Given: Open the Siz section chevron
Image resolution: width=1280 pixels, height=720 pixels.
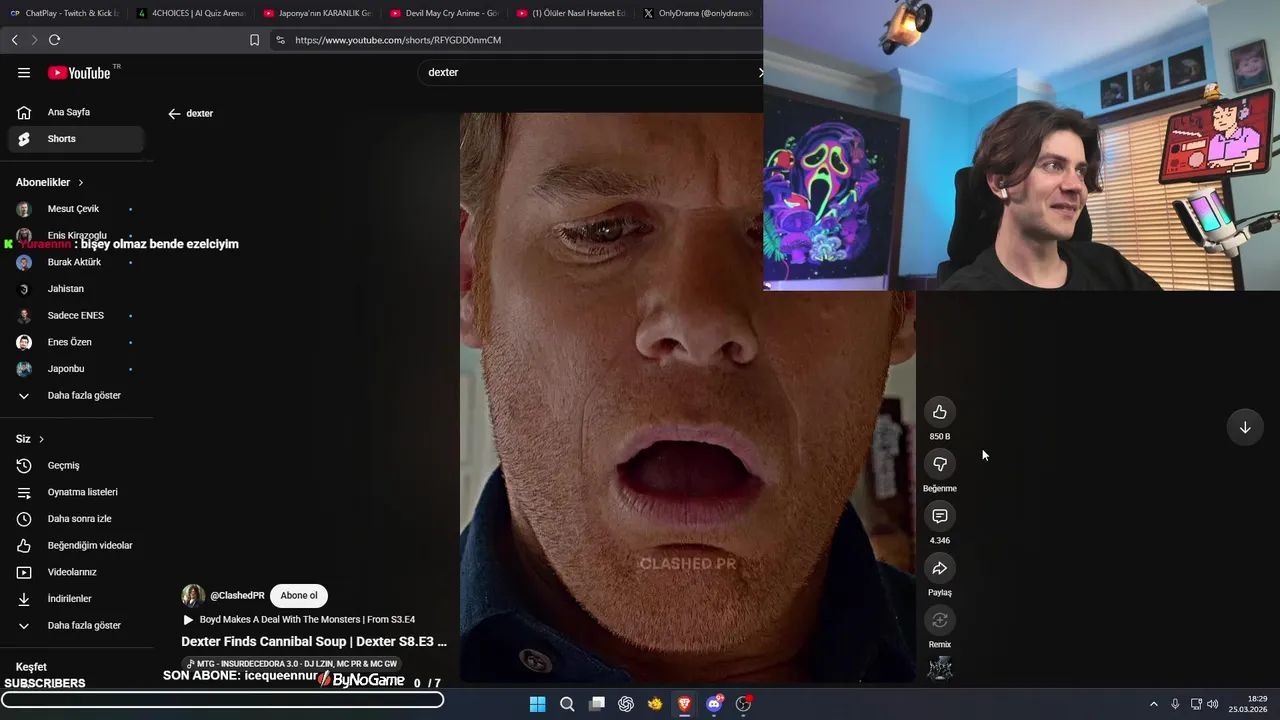Looking at the screenshot, I should coord(41,439).
